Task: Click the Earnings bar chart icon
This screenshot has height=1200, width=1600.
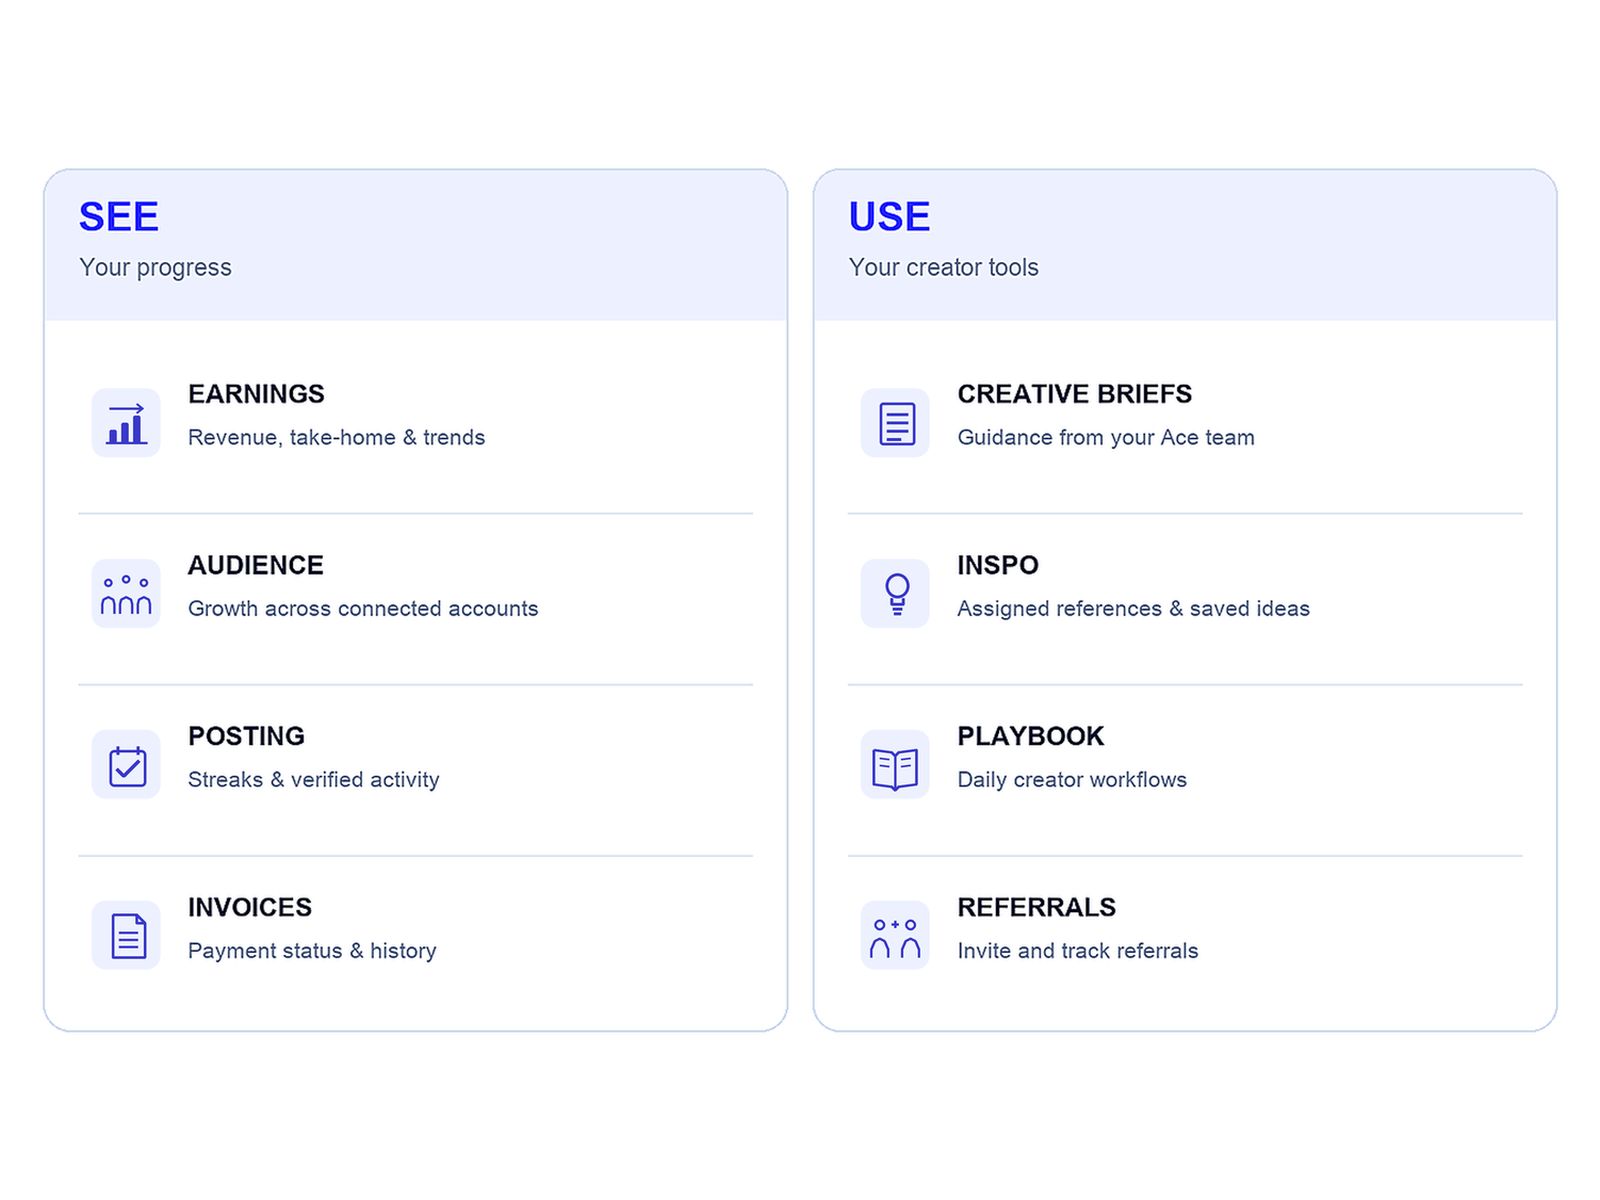Action: [126, 423]
